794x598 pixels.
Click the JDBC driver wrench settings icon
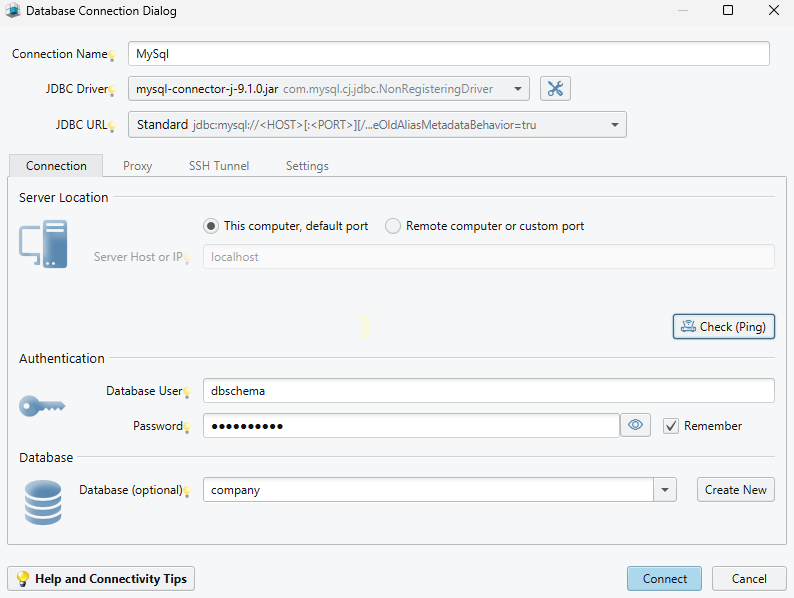[555, 89]
